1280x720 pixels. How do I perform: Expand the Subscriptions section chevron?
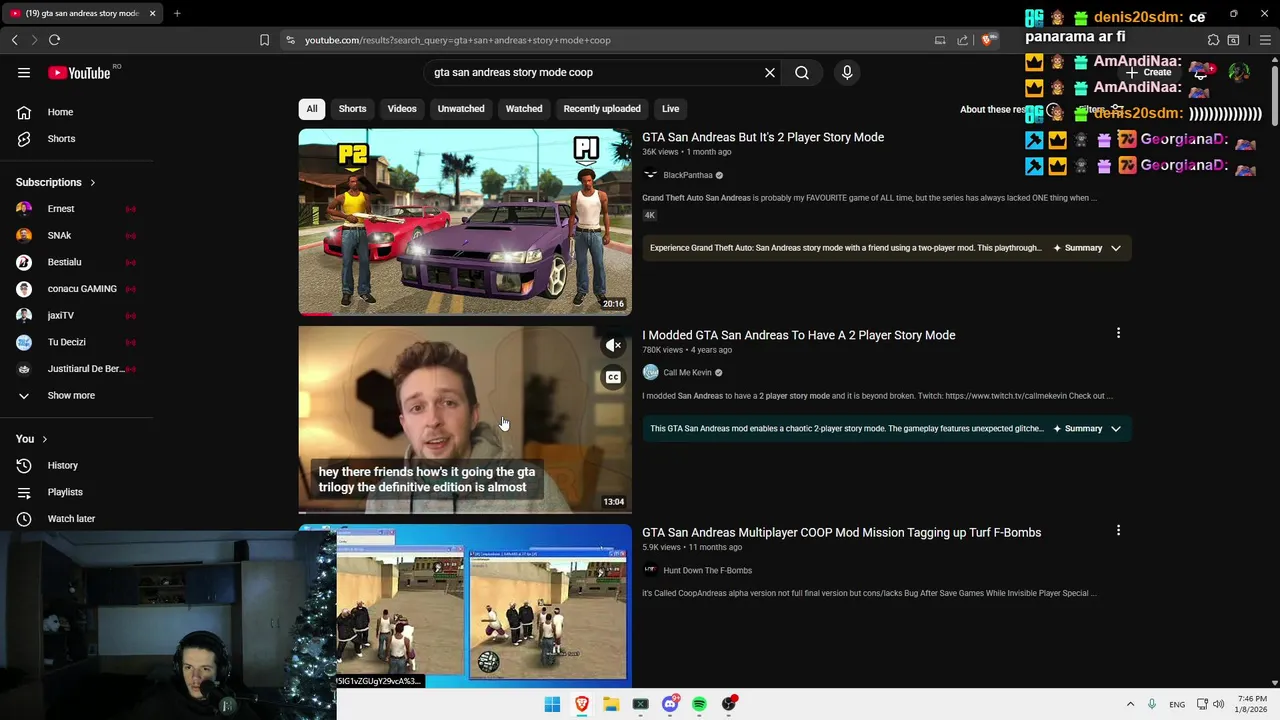point(92,183)
